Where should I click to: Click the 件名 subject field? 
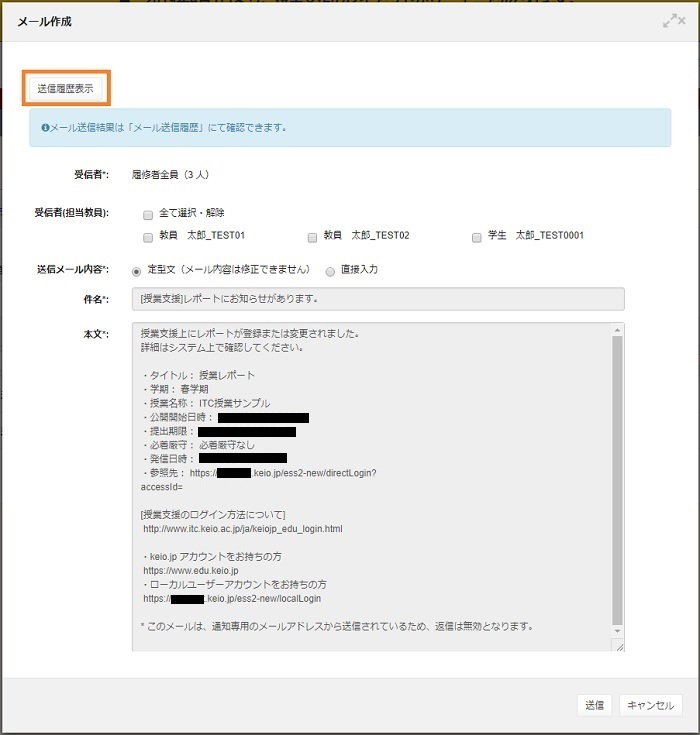tap(377, 299)
